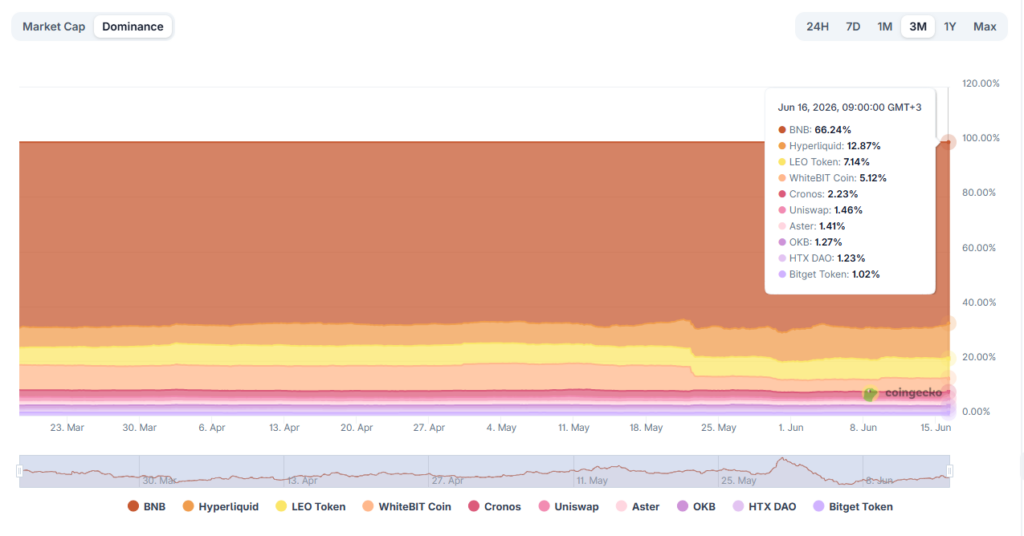Toggle Cronos series in chart legend
Viewport: 1024px width, 536px height.
point(494,507)
